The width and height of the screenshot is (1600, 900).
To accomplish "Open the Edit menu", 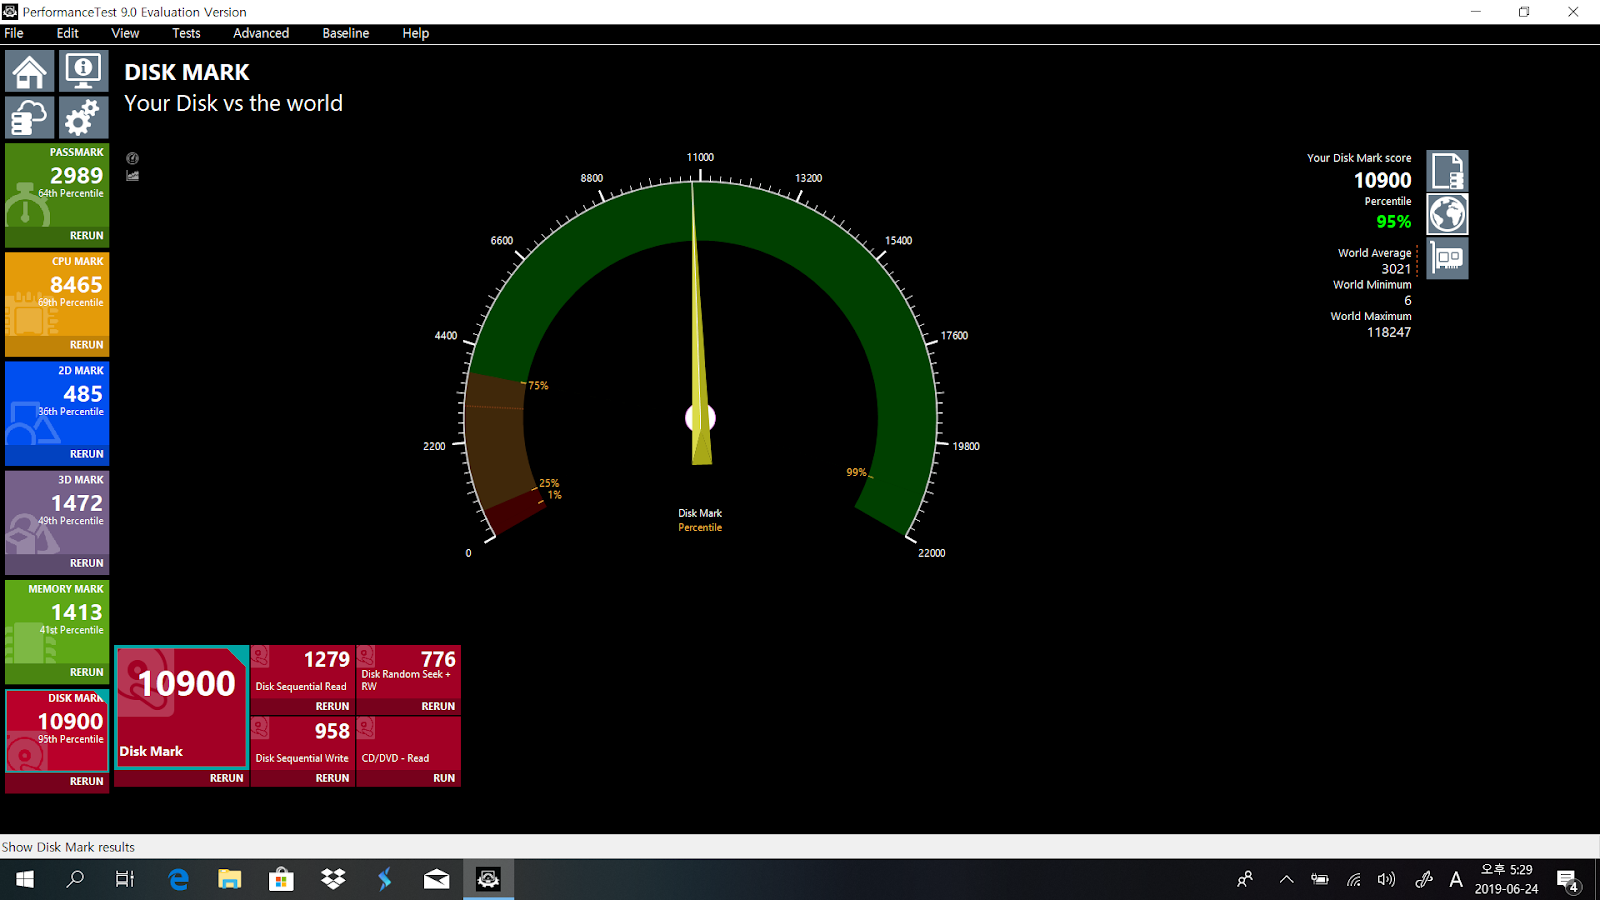I will [67, 33].
